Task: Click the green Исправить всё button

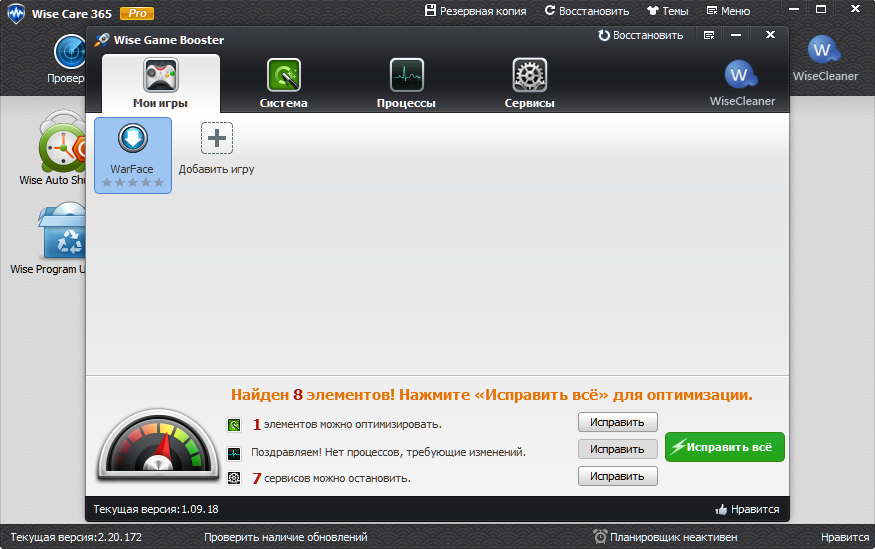Action: click(x=724, y=447)
